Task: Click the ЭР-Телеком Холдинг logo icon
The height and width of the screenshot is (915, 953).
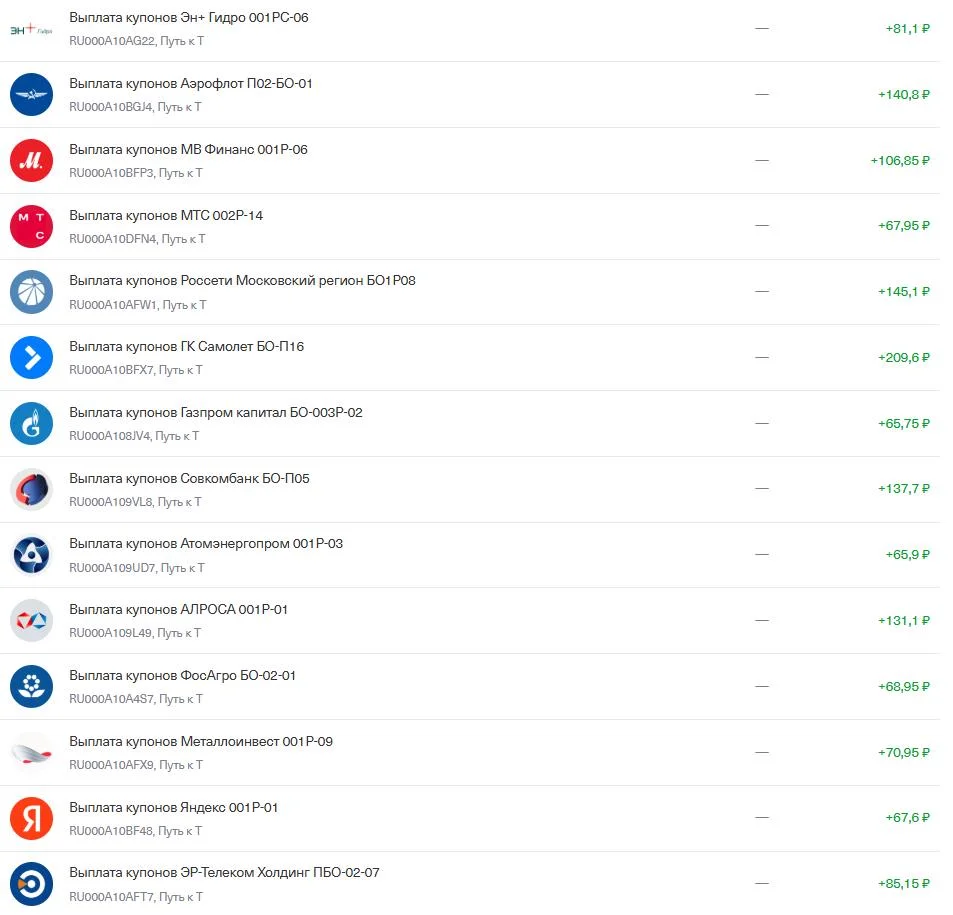Action: tap(32, 884)
